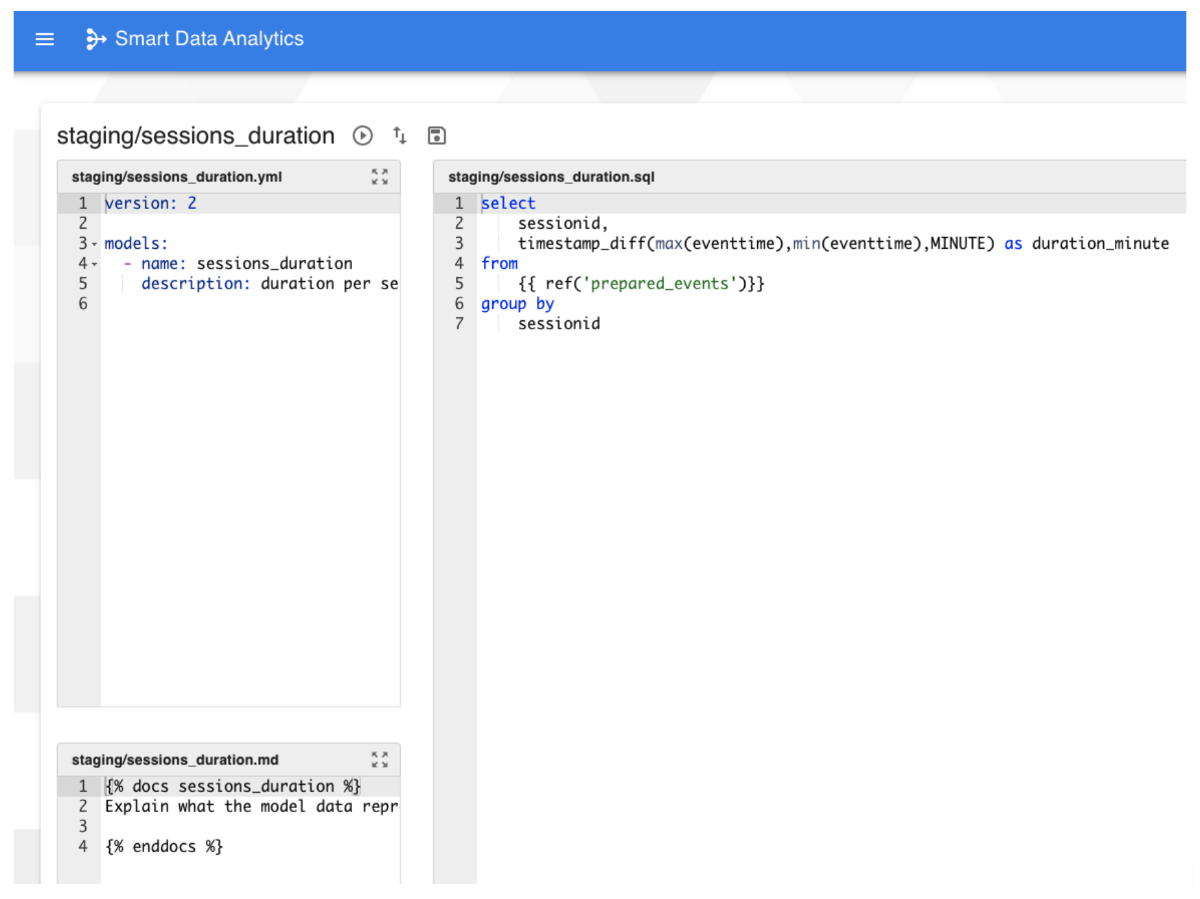Expand the sessions_duration.yml editor to fullscreen
1200x899 pixels.
(379, 177)
